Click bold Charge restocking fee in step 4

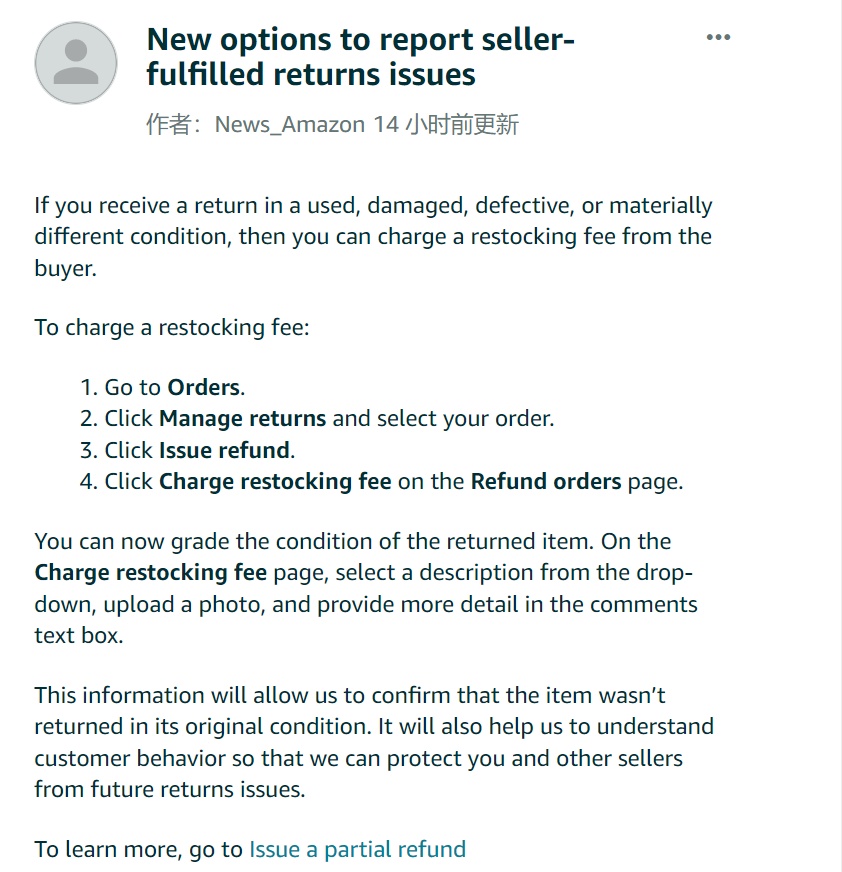[x=275, y=482]
